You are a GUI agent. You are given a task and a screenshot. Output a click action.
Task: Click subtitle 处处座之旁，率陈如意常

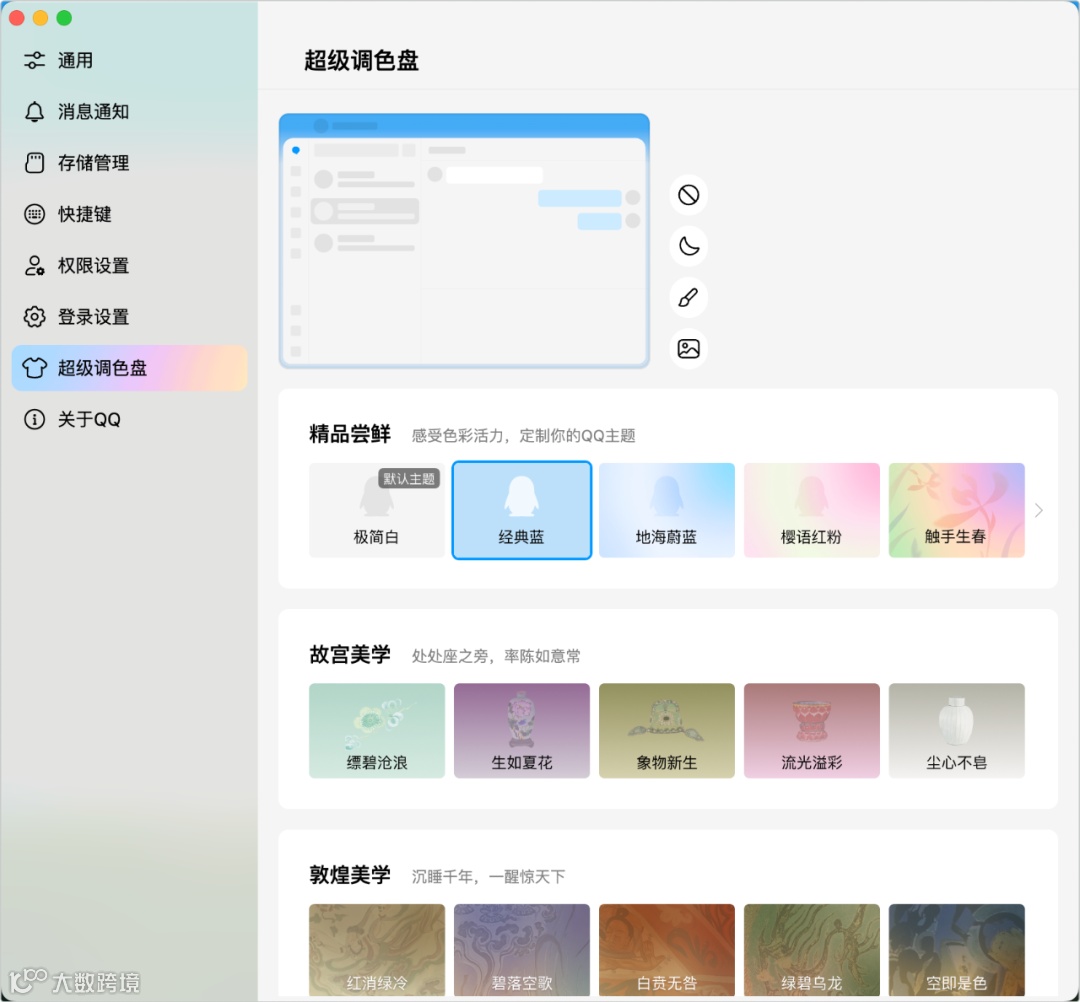coord(496,656)
